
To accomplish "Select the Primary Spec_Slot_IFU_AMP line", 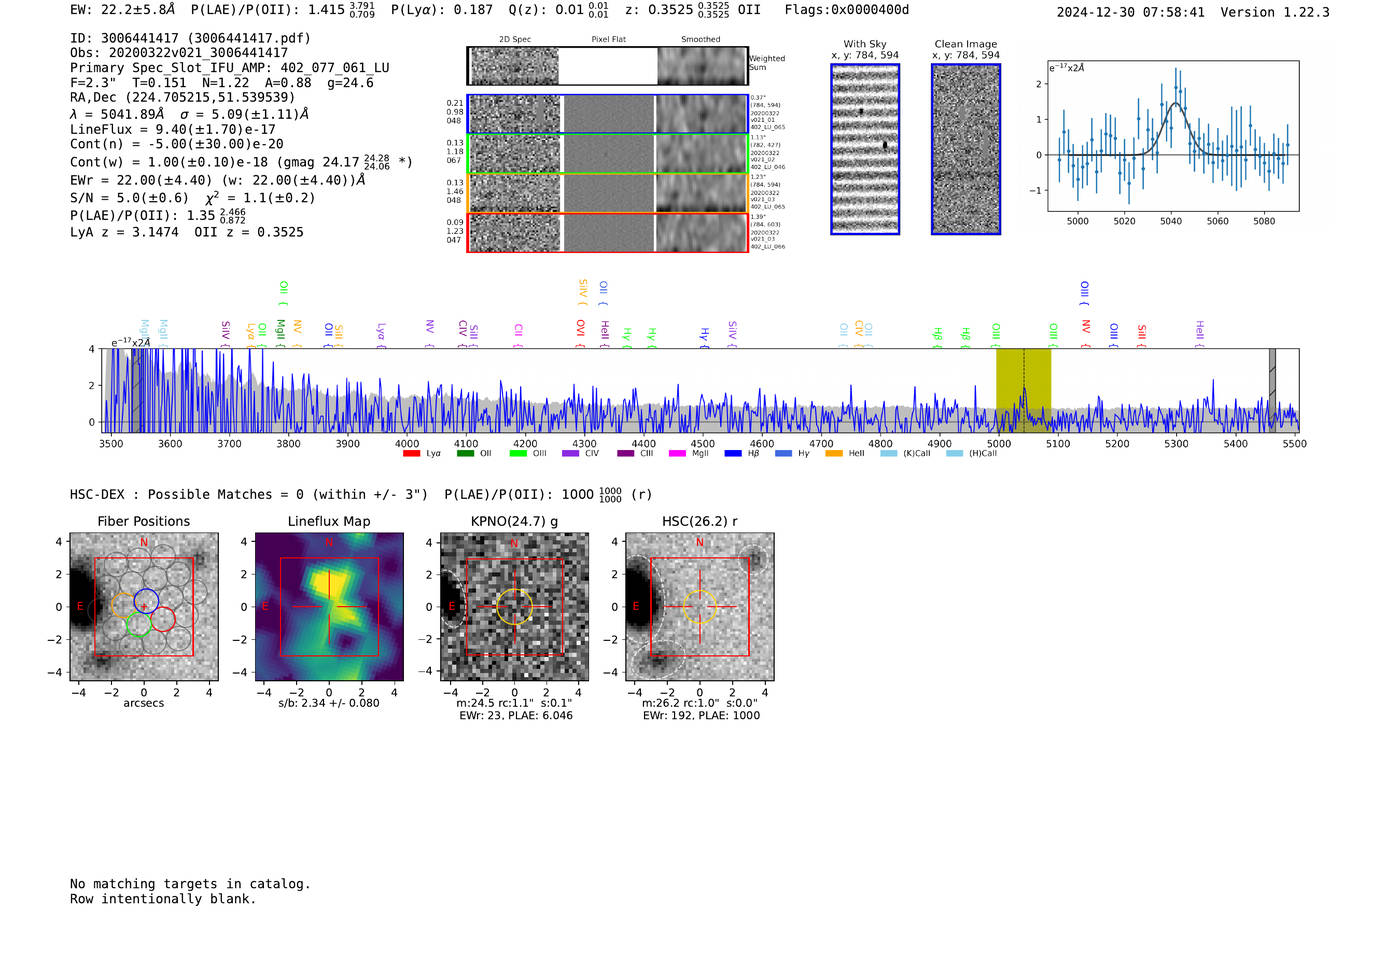I will [230, 68].
